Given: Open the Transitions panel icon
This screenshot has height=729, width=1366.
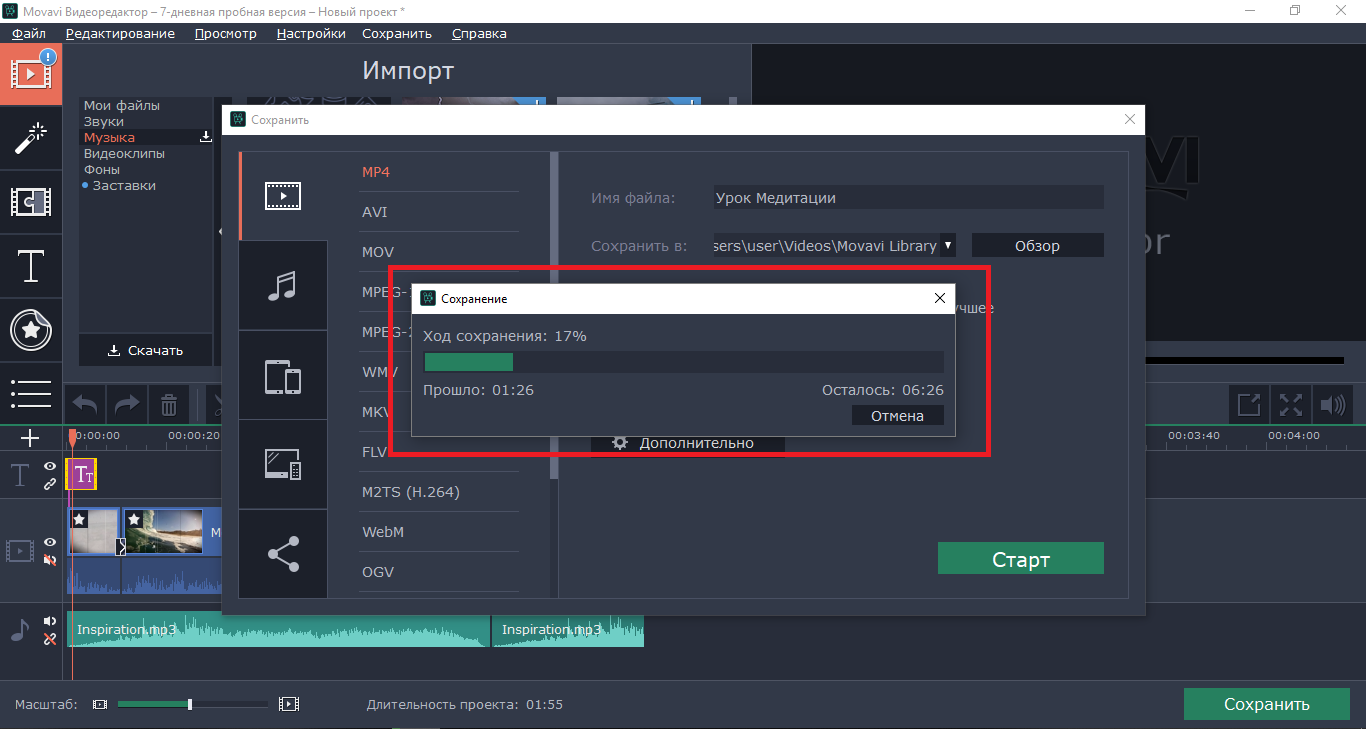Looking at the screenshot, I should pyautogui.click(x=31, y=202).
